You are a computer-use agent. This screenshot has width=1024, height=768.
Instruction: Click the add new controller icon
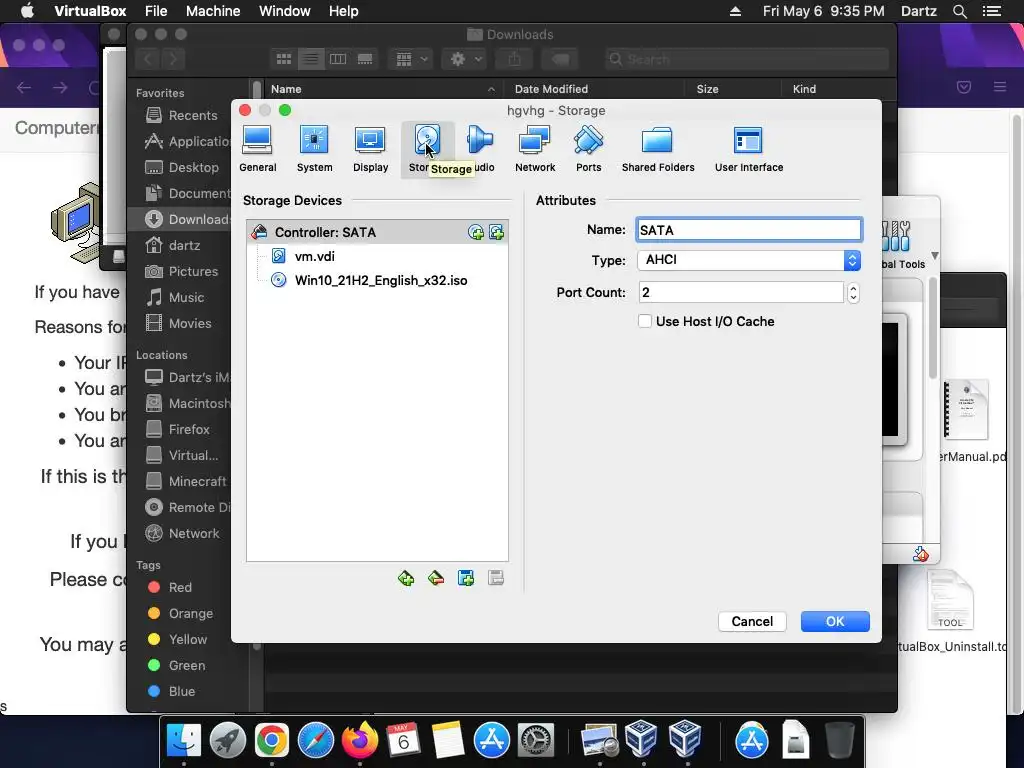[x=406, y=578]
